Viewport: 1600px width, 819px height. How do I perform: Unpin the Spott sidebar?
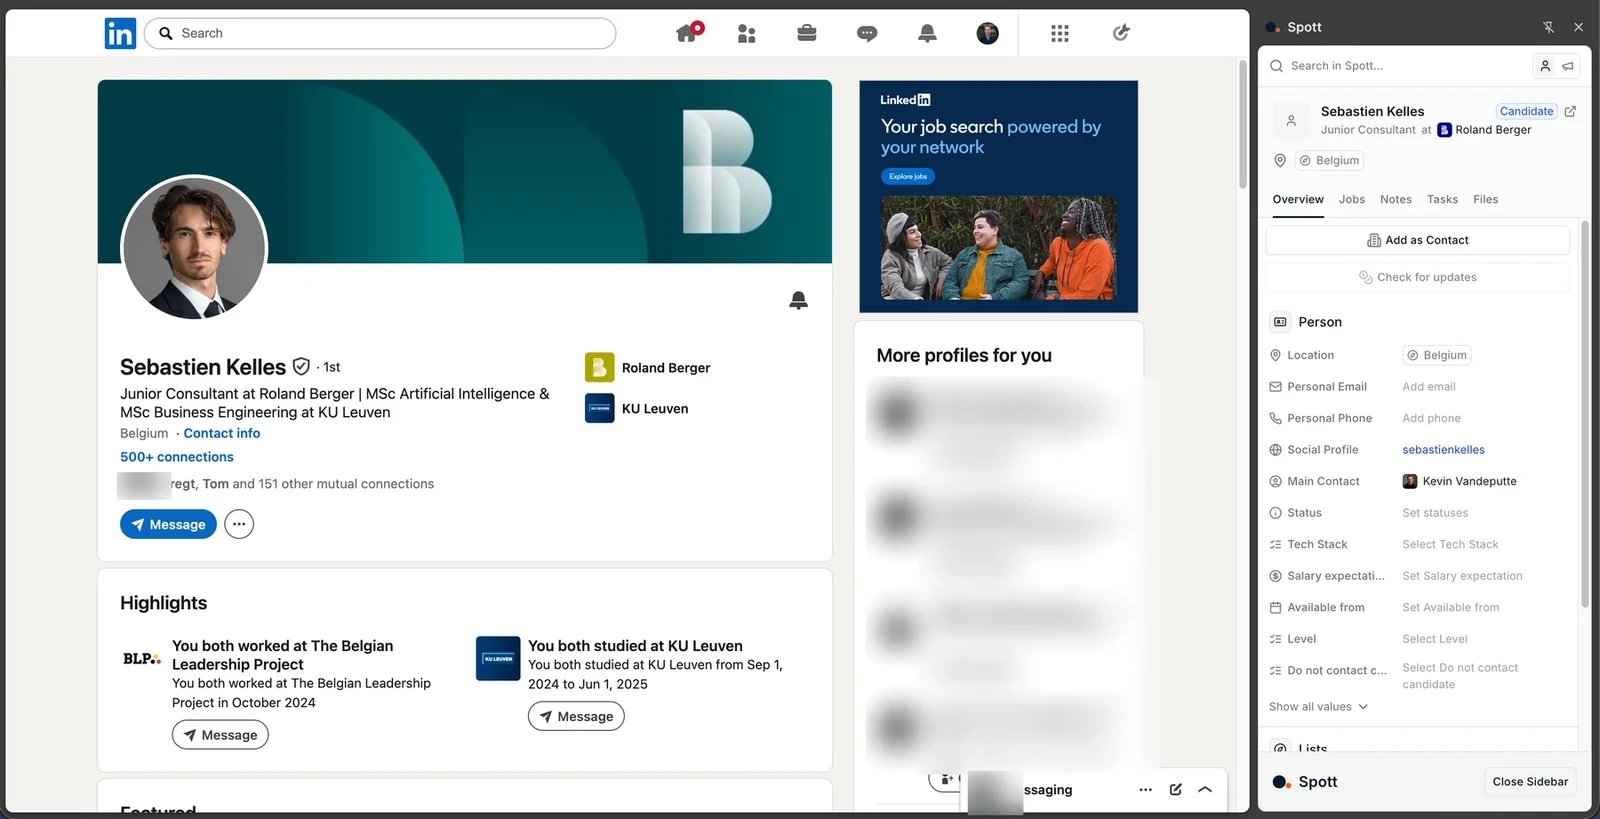[1548, 27]
